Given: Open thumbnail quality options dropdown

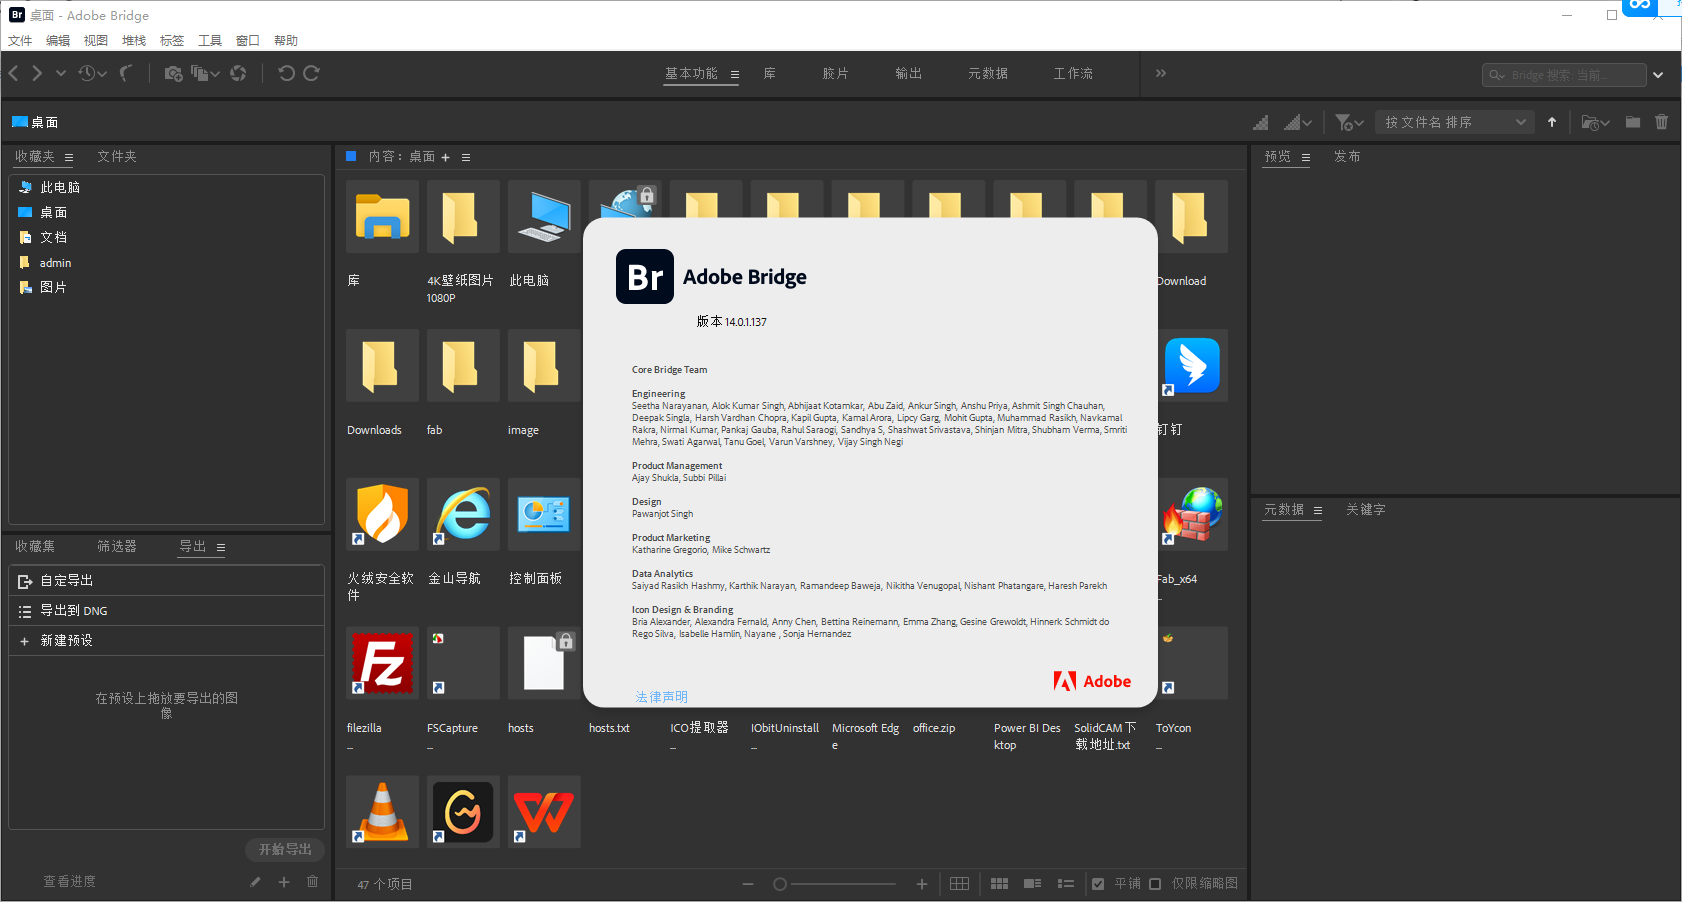Looking at the screenshot, I should [x=1298, y=122].
